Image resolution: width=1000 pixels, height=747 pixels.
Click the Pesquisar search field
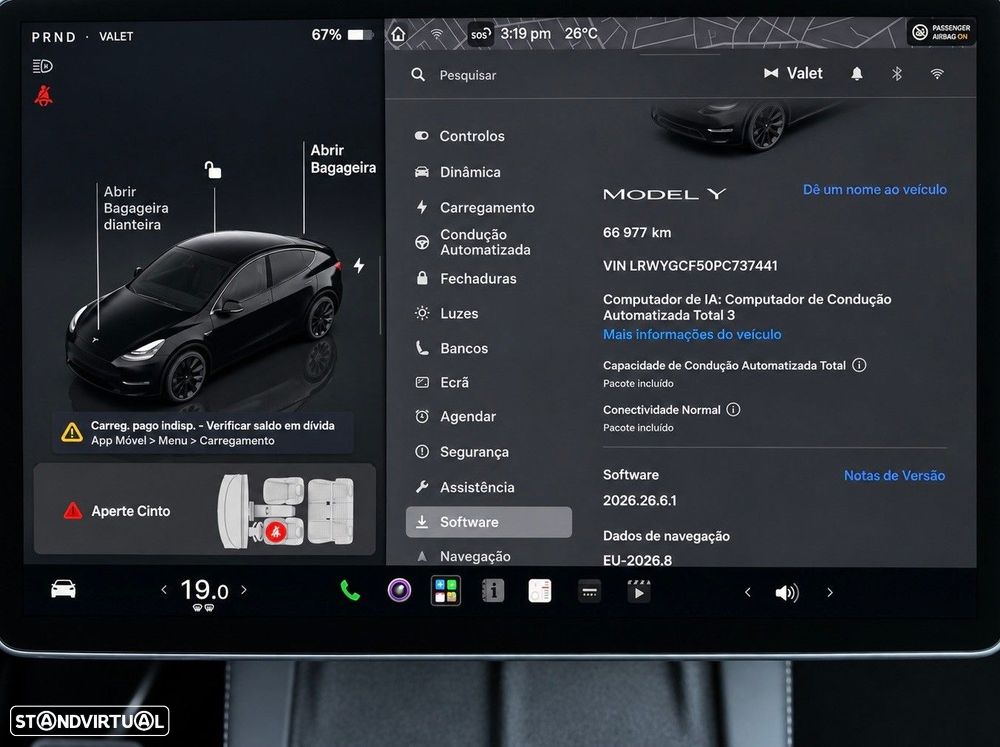point(467,75)
